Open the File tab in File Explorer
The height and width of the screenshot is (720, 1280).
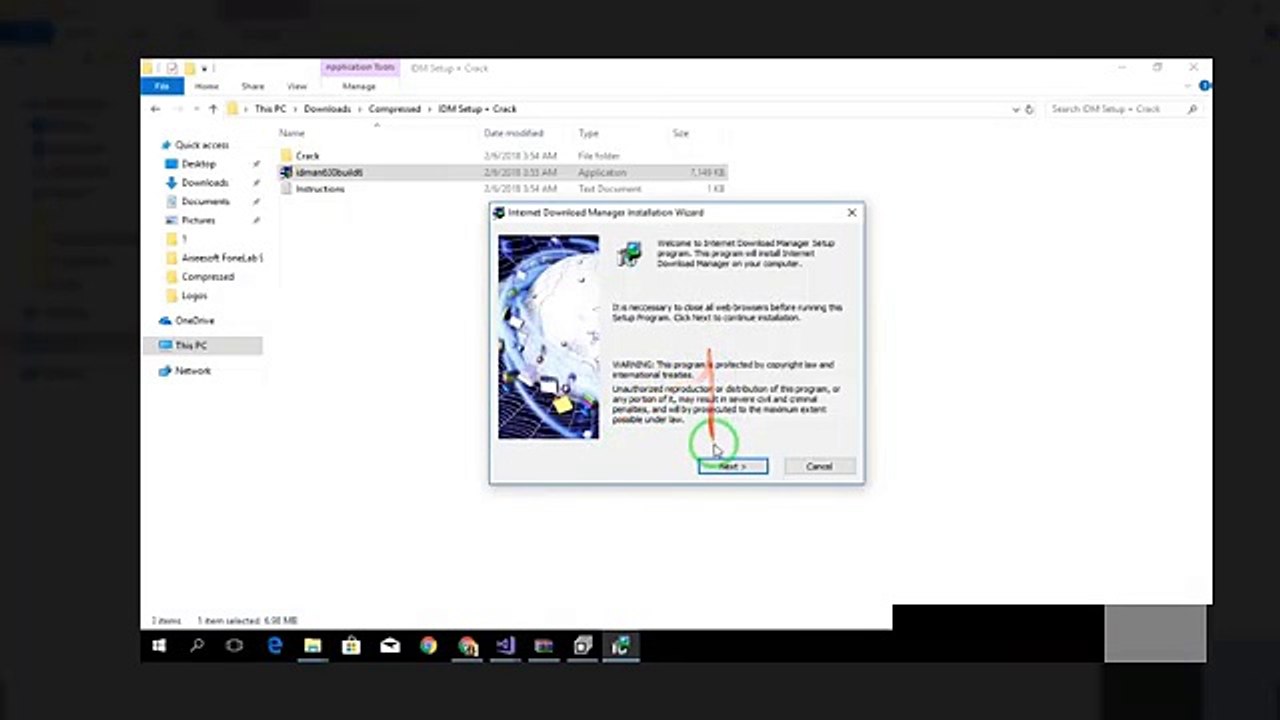161,87
